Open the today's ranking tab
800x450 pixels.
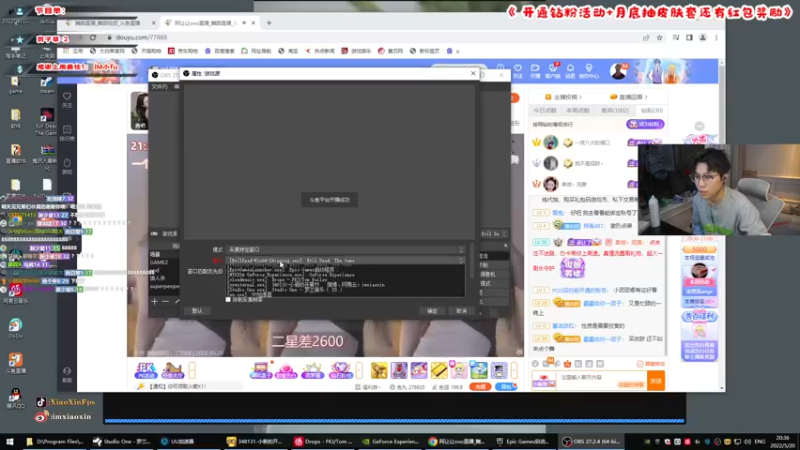(x=545, y=111)
